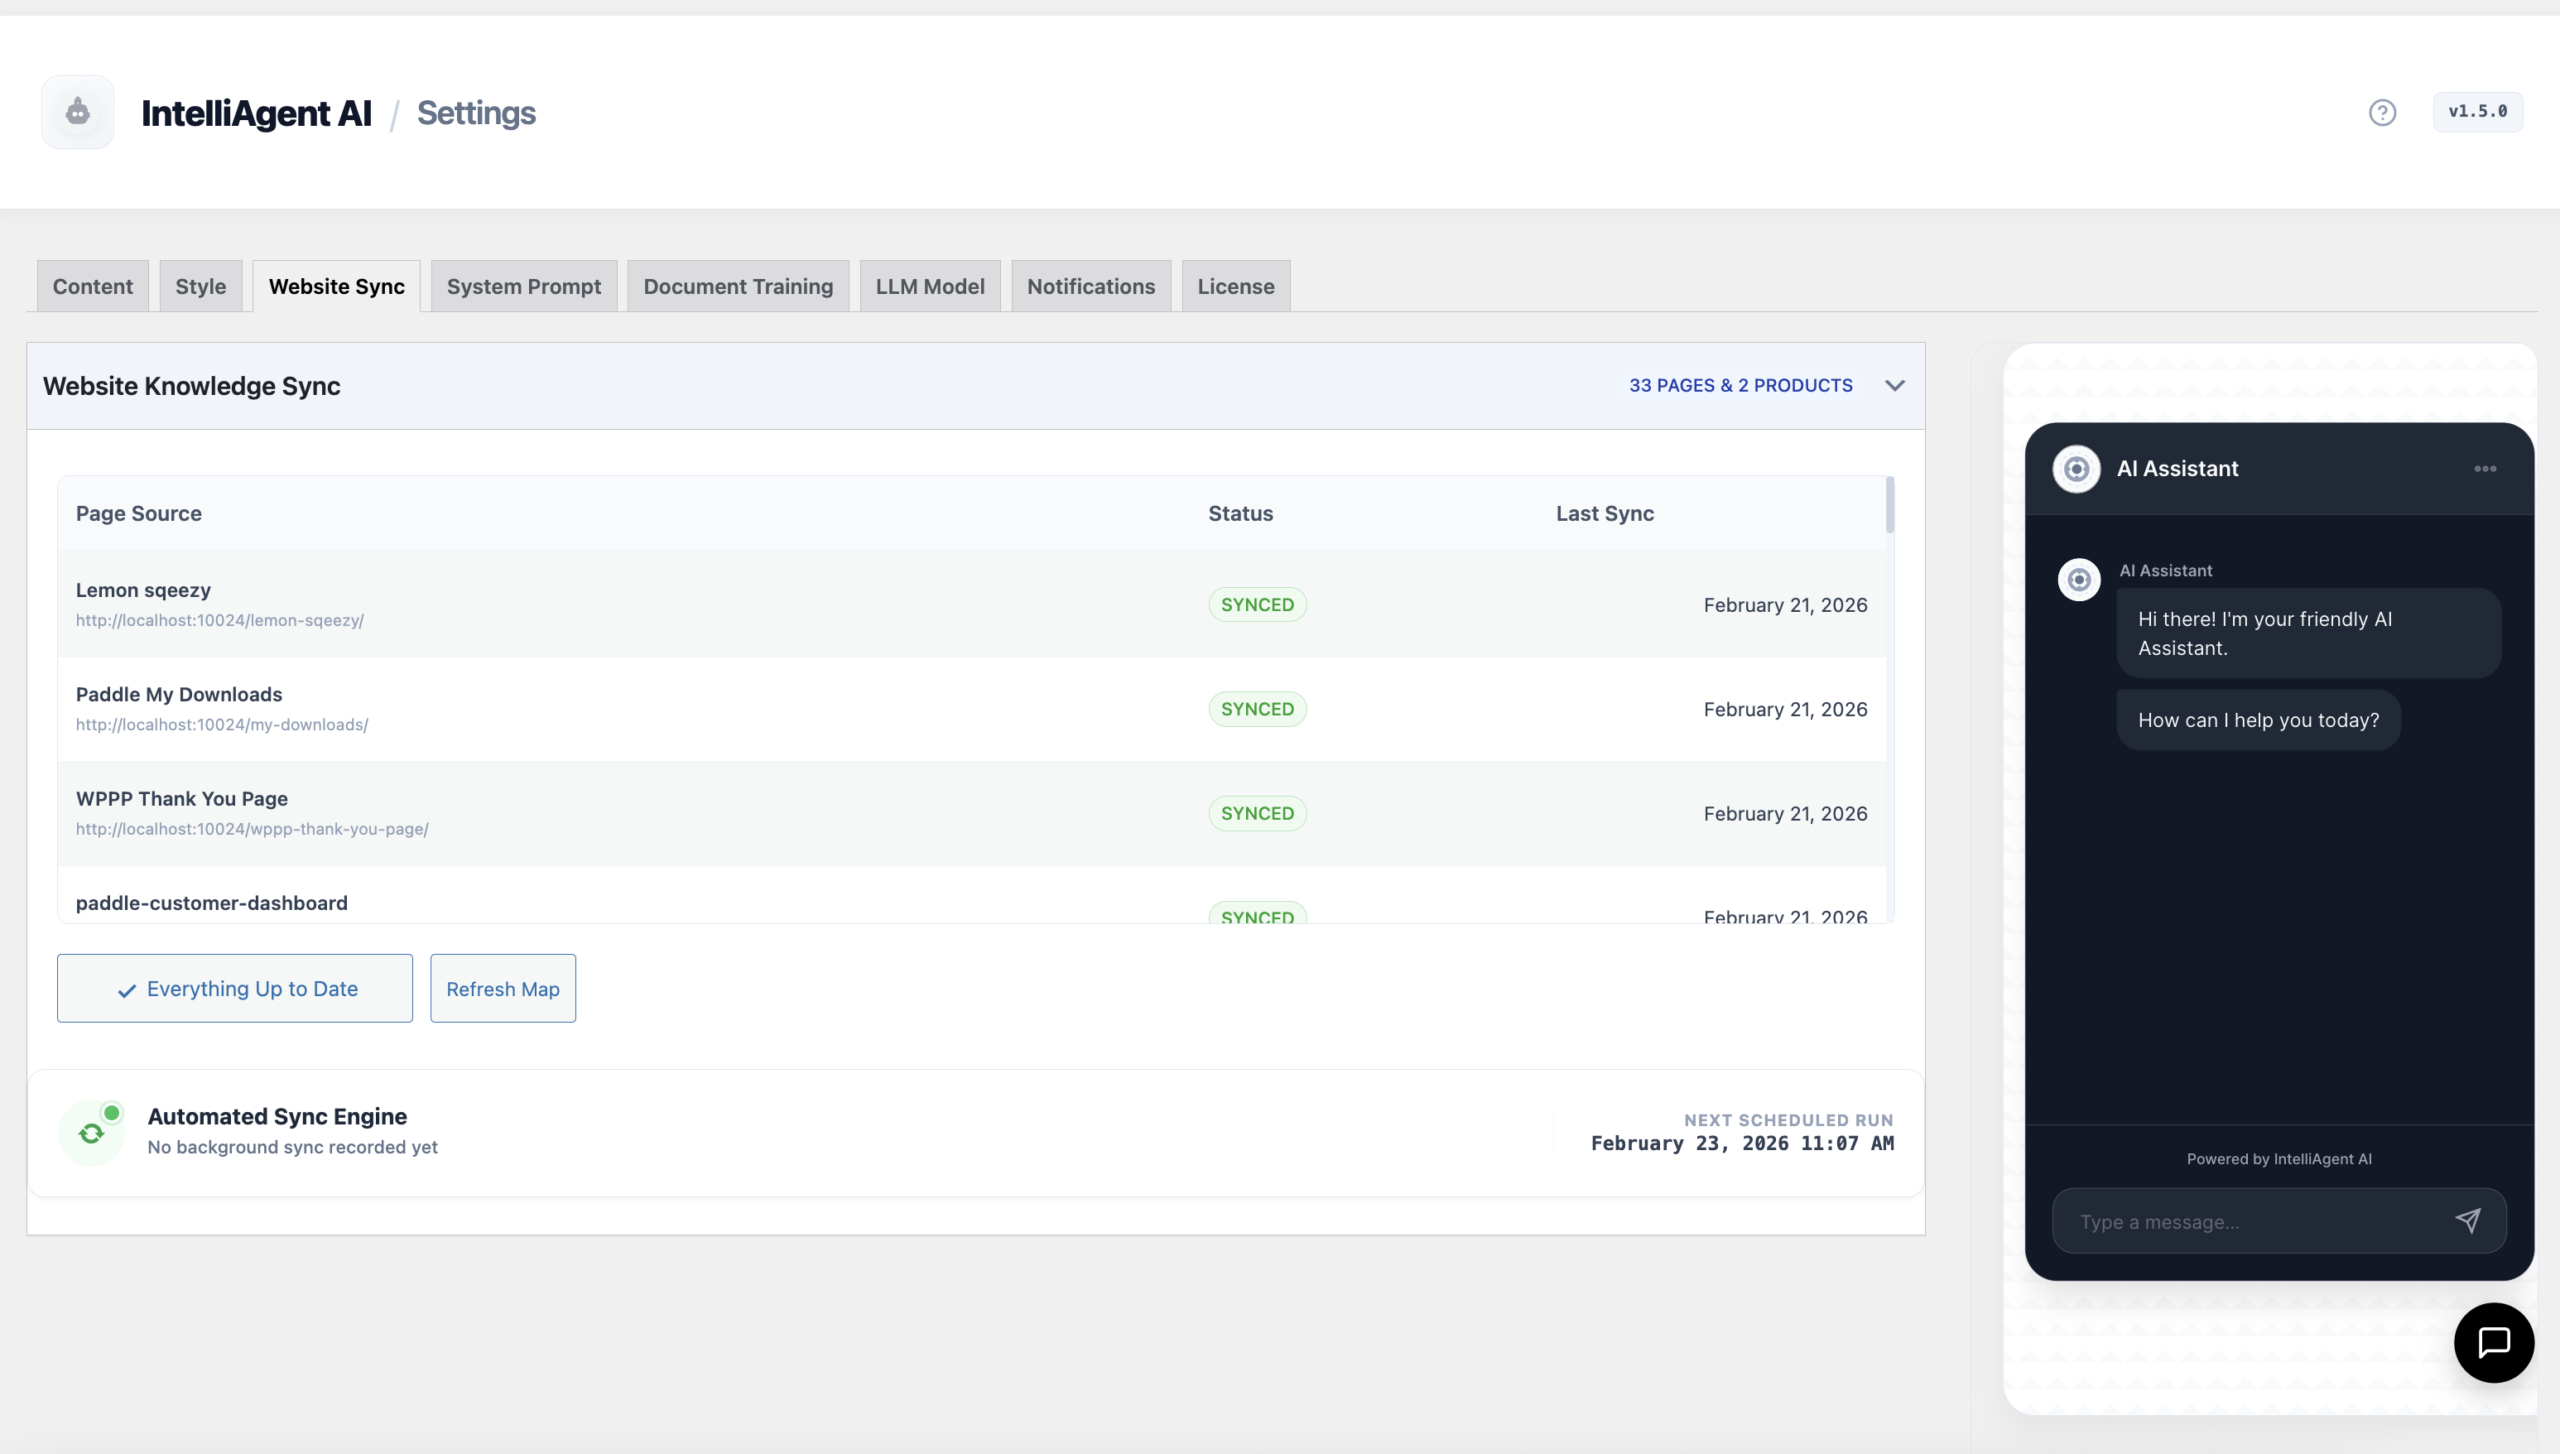Click the send message paper plane icon

tap(2469, 1221)
